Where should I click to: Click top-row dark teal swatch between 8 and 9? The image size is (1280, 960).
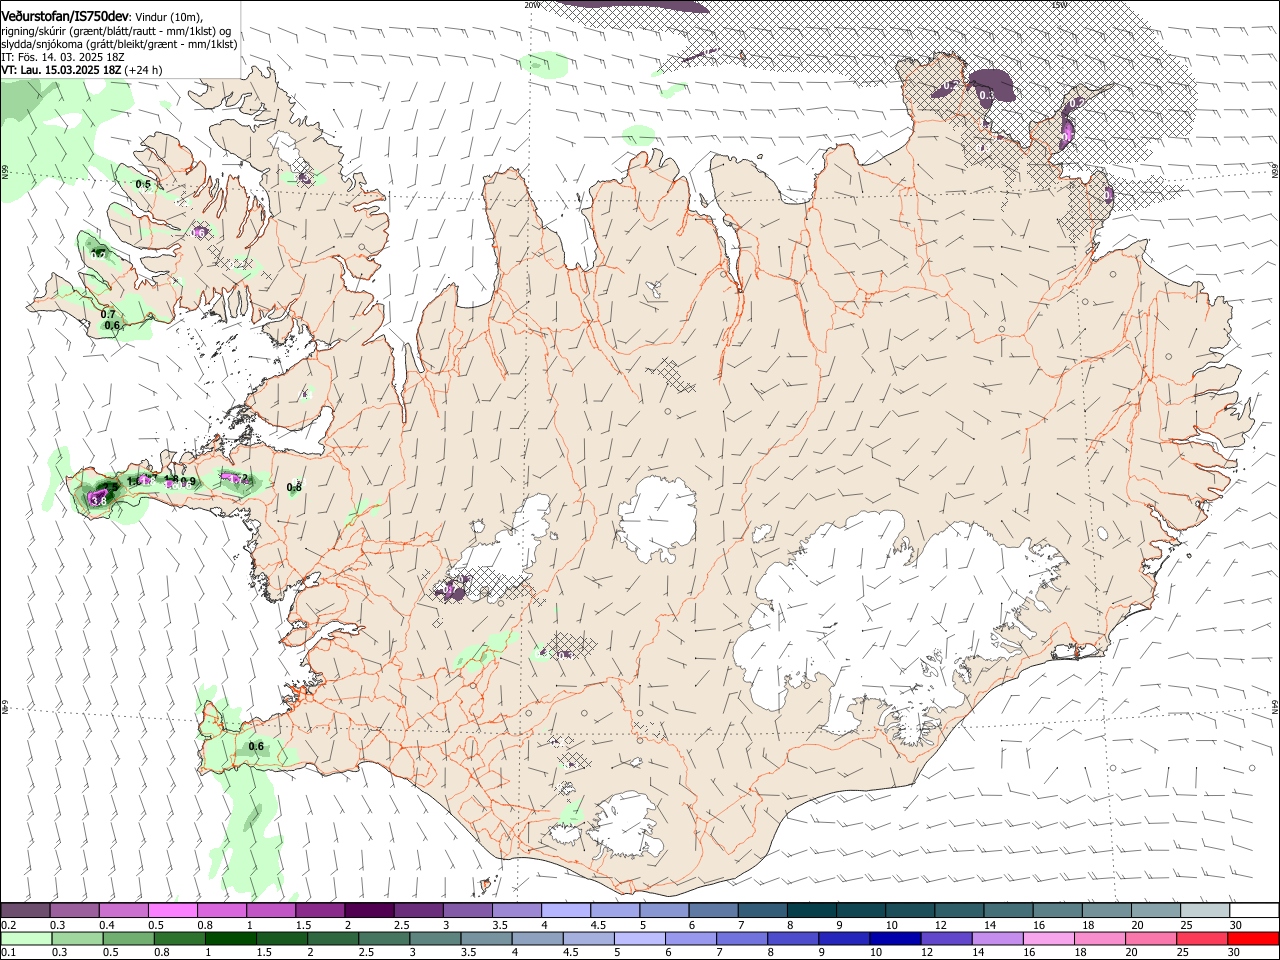(812, 911)
